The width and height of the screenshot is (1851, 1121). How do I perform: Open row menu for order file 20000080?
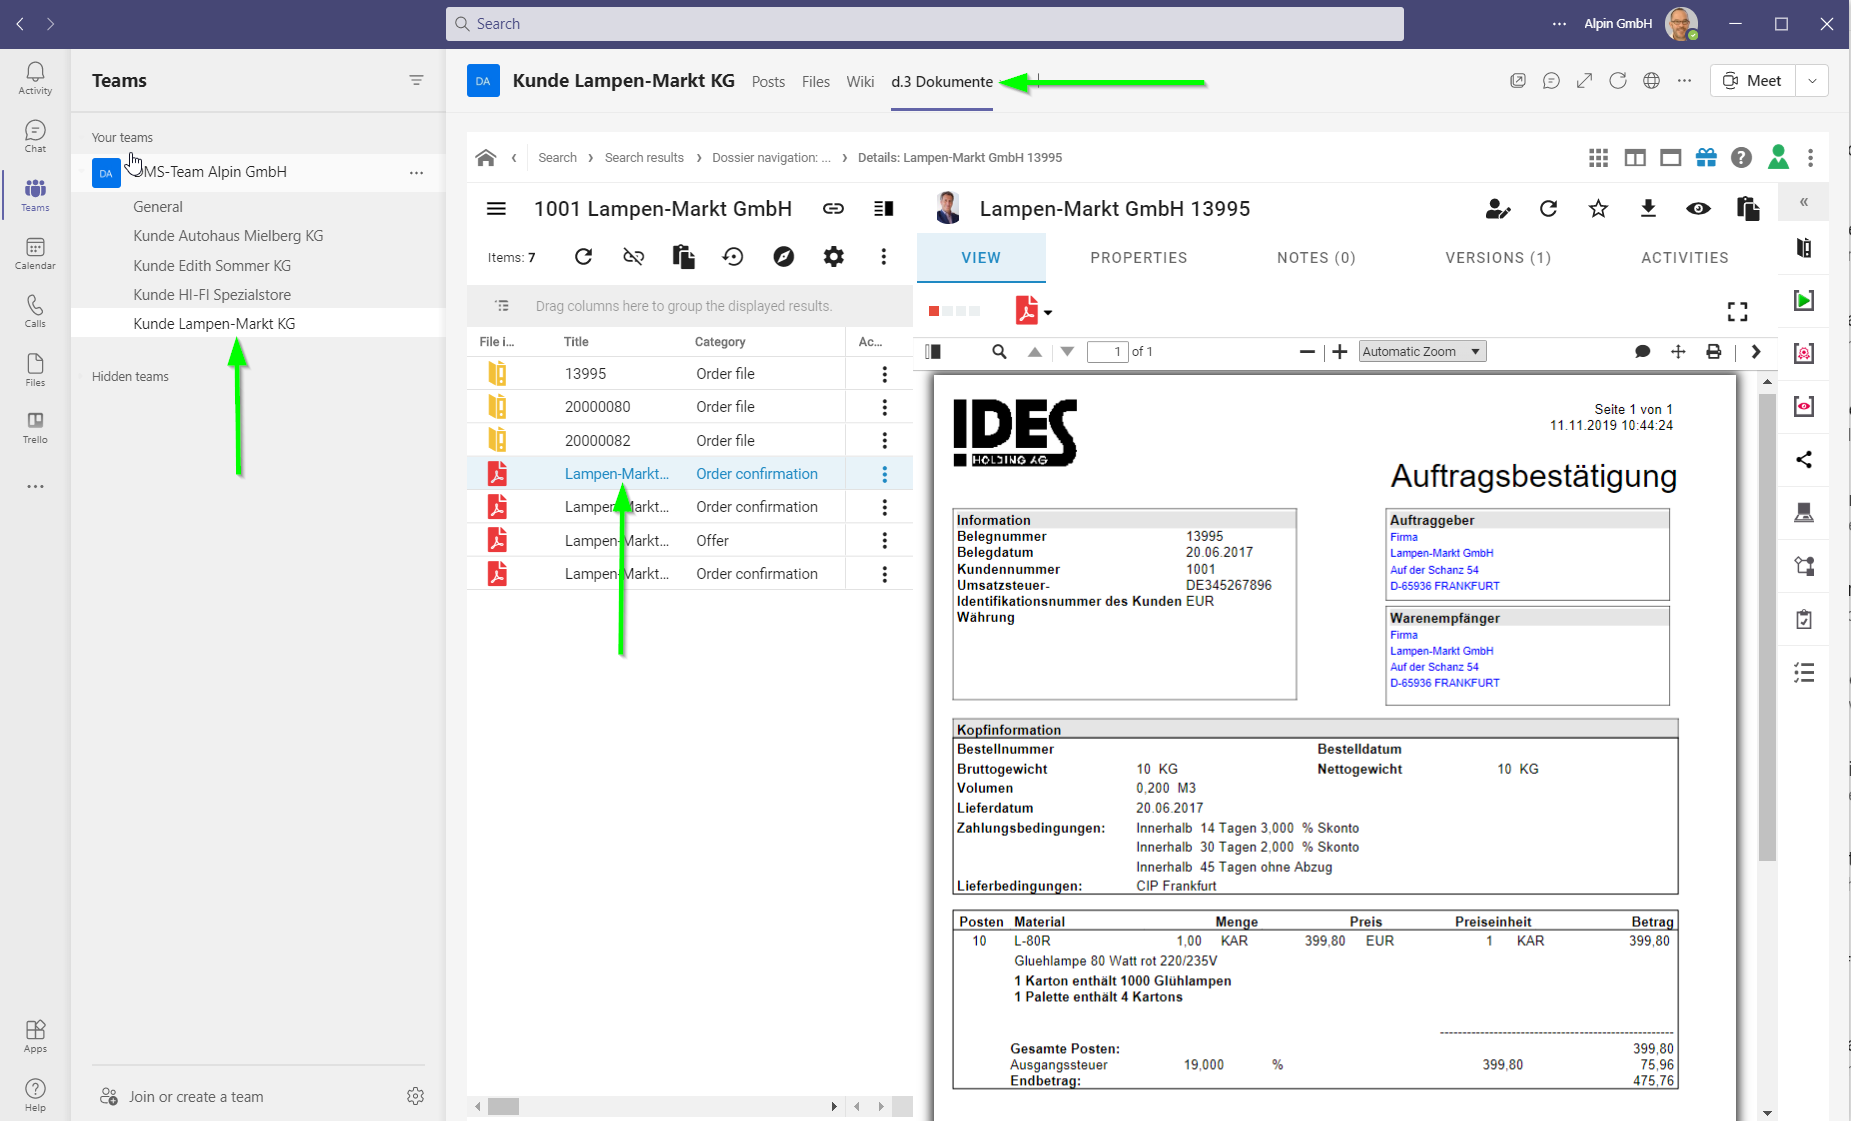(x=884, y=407)
